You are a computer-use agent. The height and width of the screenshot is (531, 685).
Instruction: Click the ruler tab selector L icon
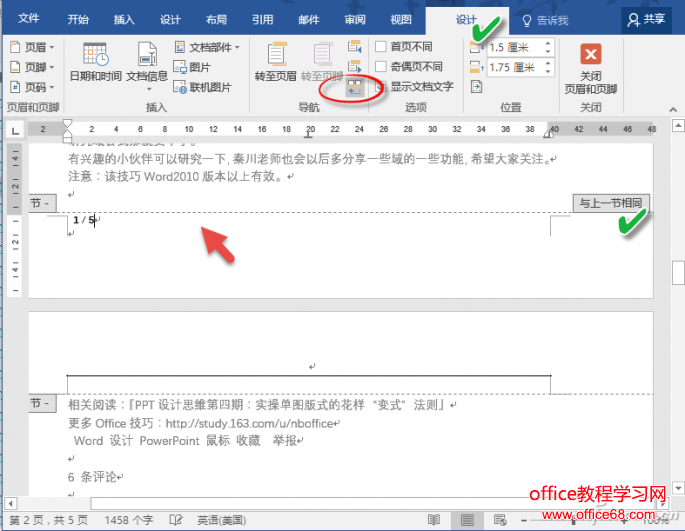pos(15,130)
